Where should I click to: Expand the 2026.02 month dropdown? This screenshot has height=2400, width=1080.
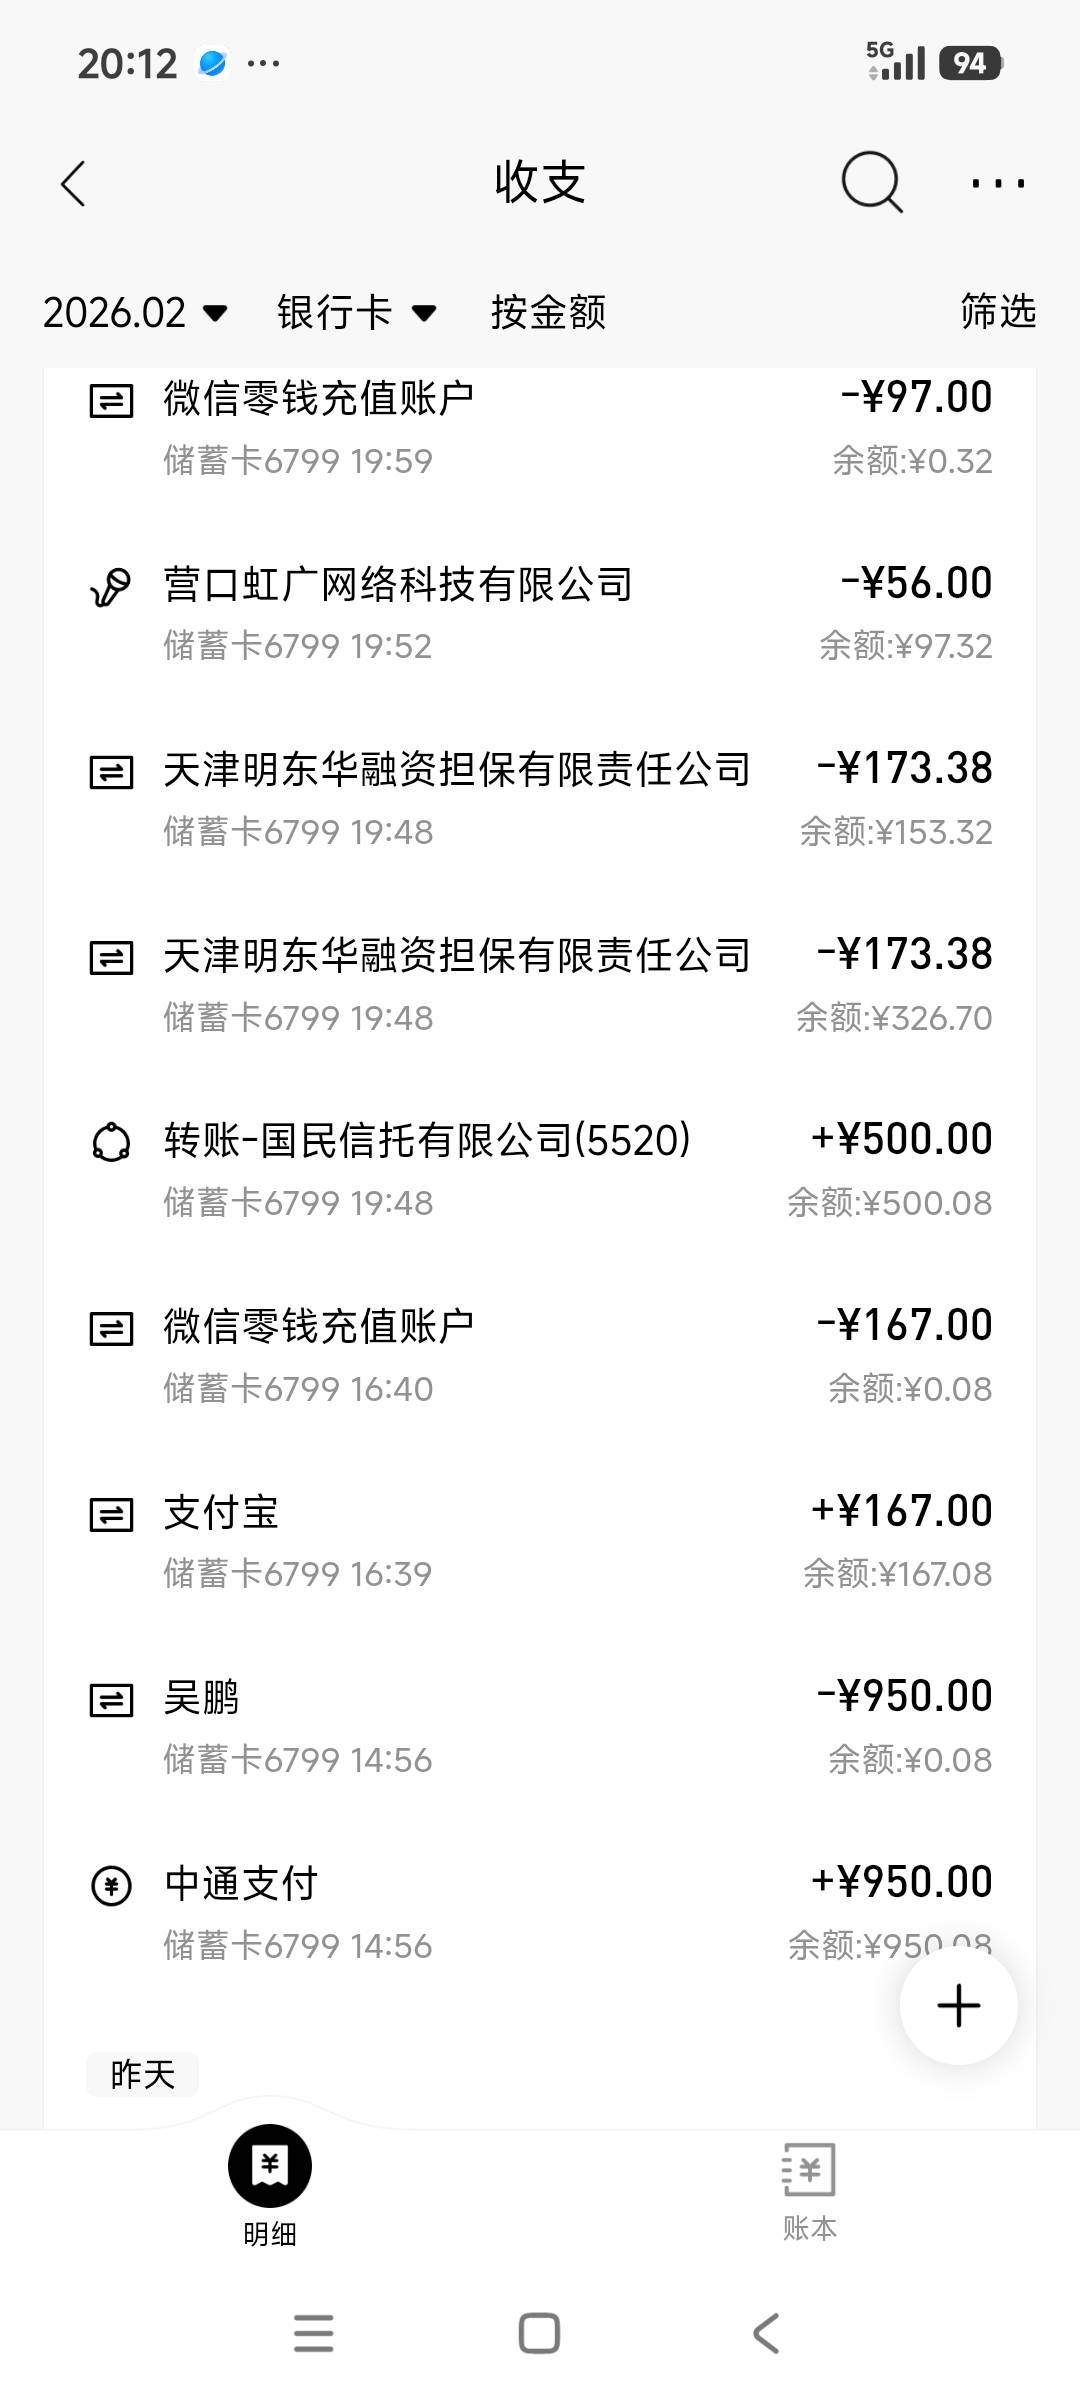135,313
